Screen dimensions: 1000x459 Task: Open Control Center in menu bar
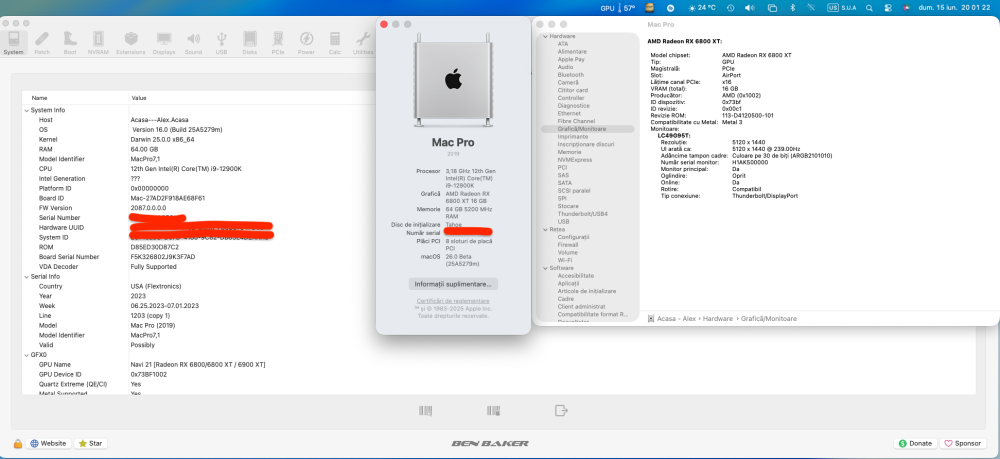pyautogui.click(x=888, y=8)
